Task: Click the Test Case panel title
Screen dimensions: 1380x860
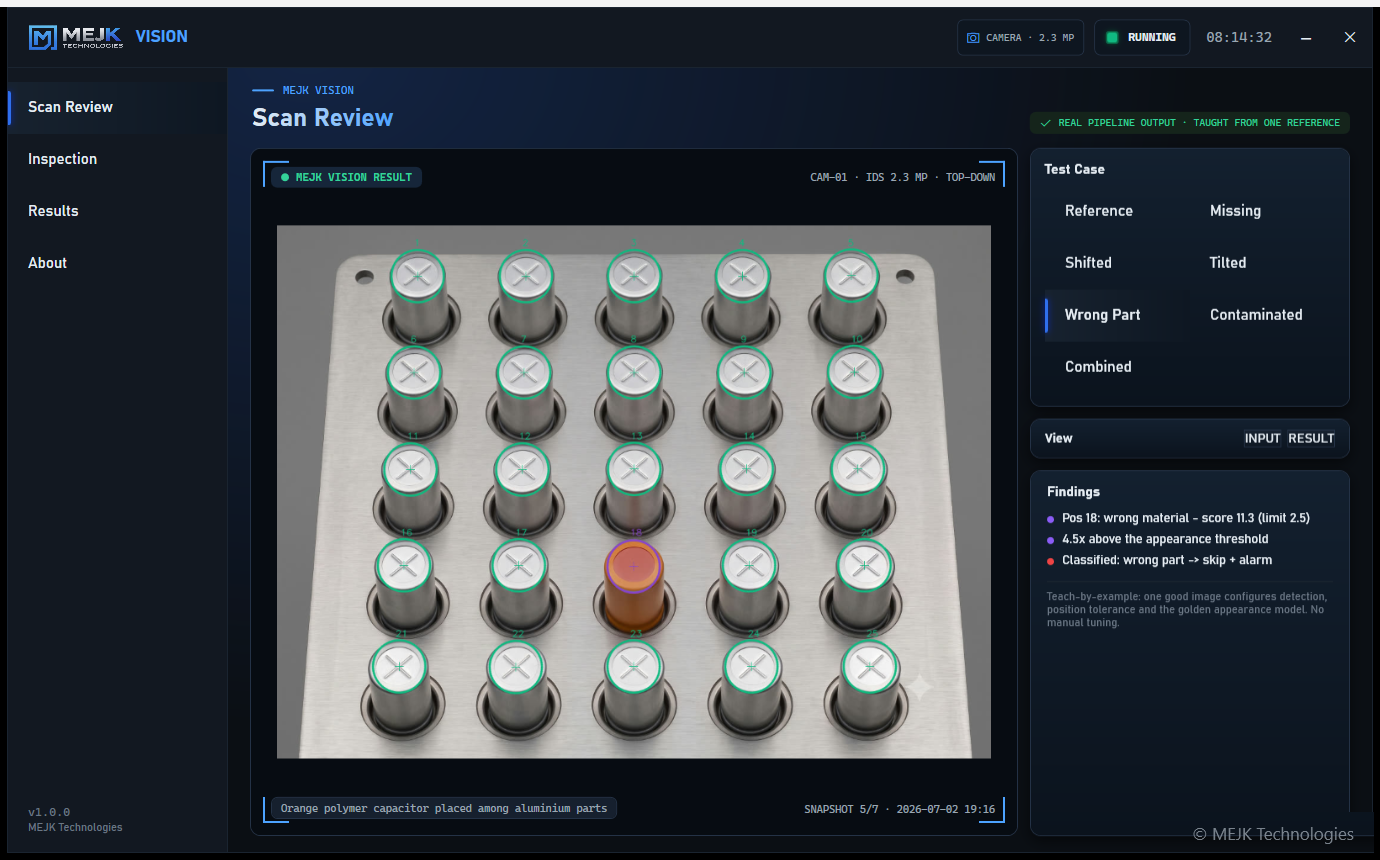Action: (1074, 169)
